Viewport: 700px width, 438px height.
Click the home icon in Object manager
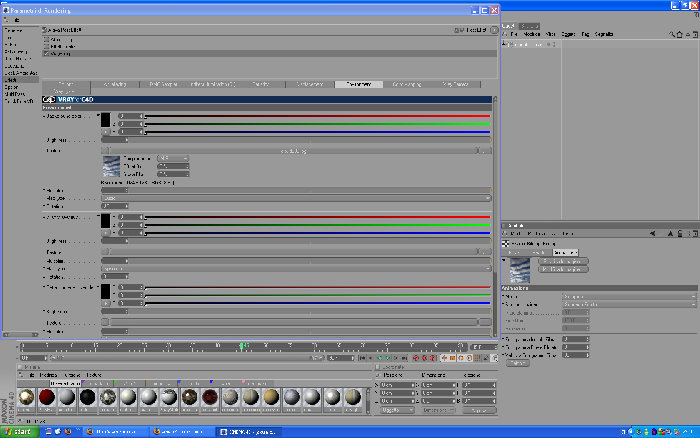tap(679, 34)
